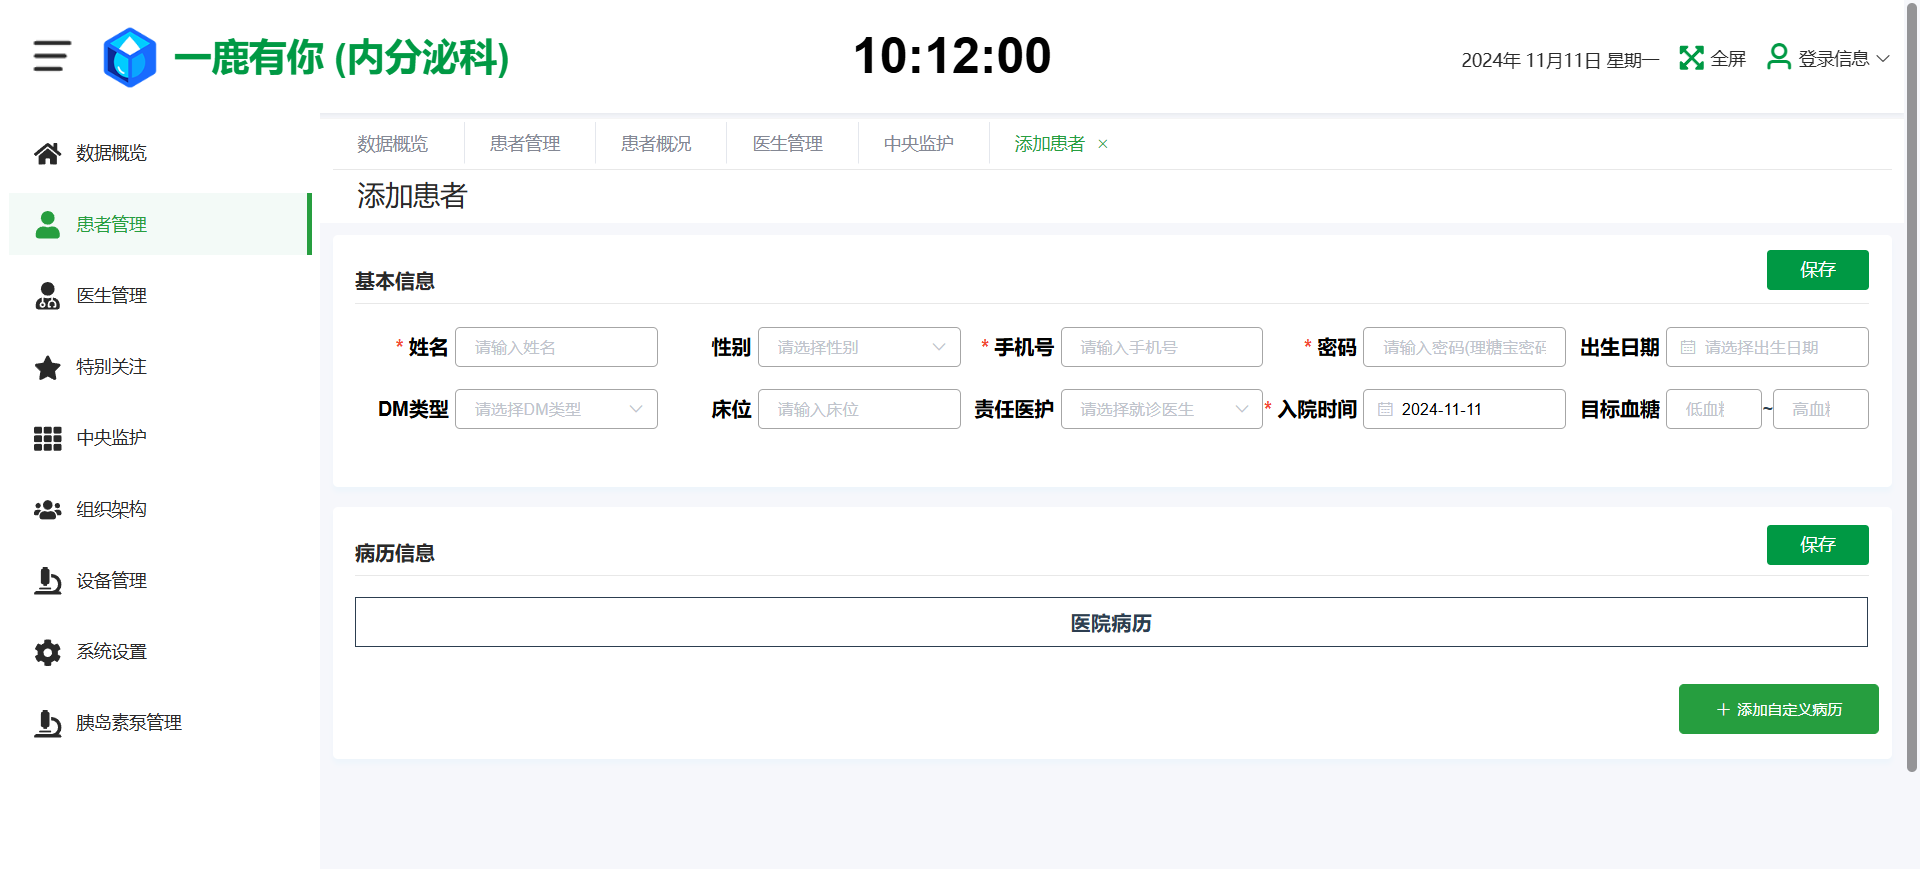This screenshot has width=1920, height=869.
Task: Save the 基本信息 section
Action: [x=1817, y=270]
